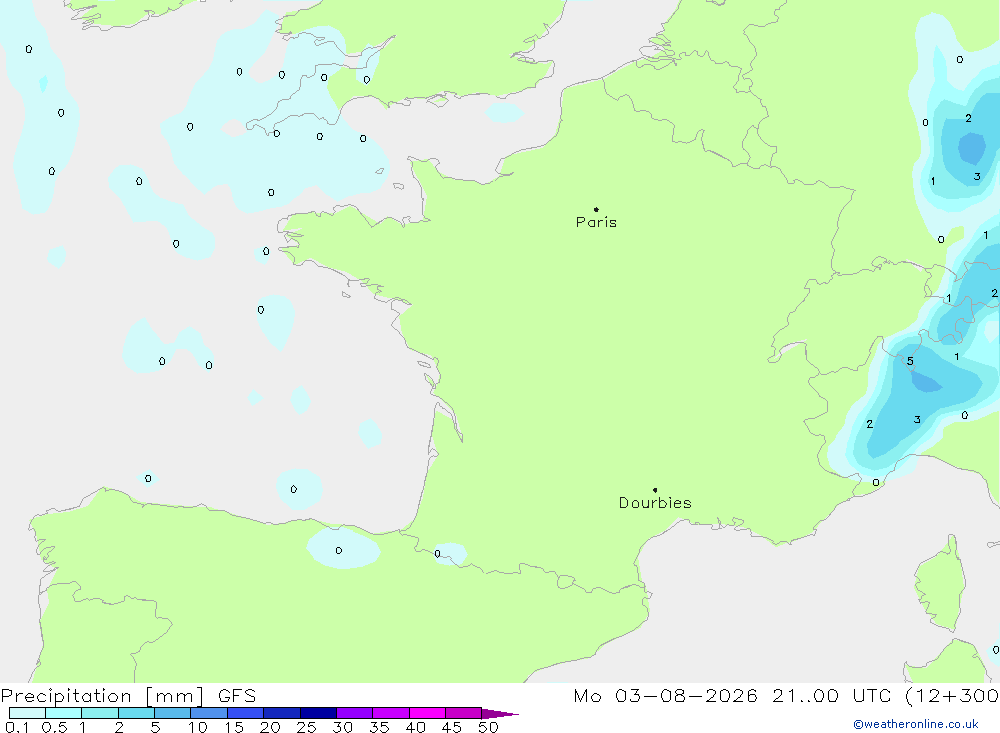Screen dimensions: 1000x733
Task: Click the '15' legend scale label
Action: (234, 727)
